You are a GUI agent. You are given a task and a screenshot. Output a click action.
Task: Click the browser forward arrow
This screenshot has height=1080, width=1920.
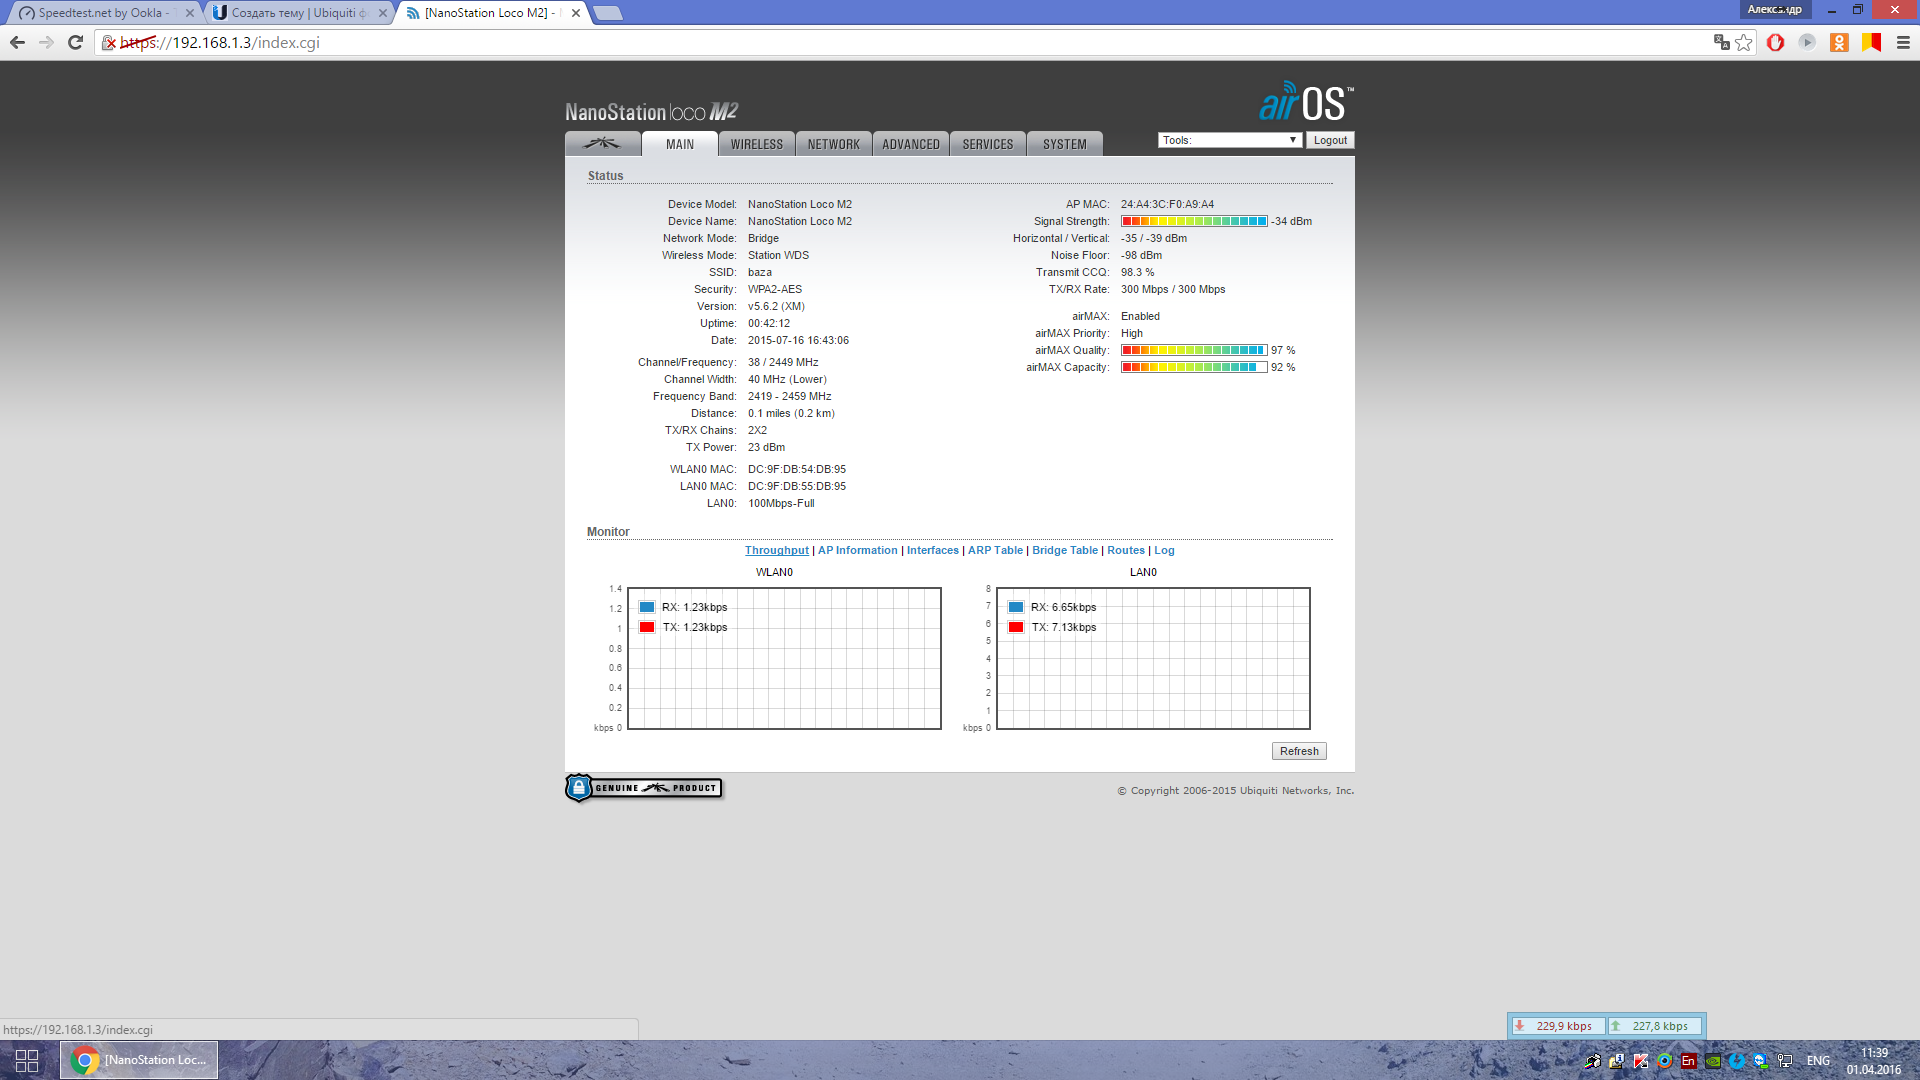[46, 43]
